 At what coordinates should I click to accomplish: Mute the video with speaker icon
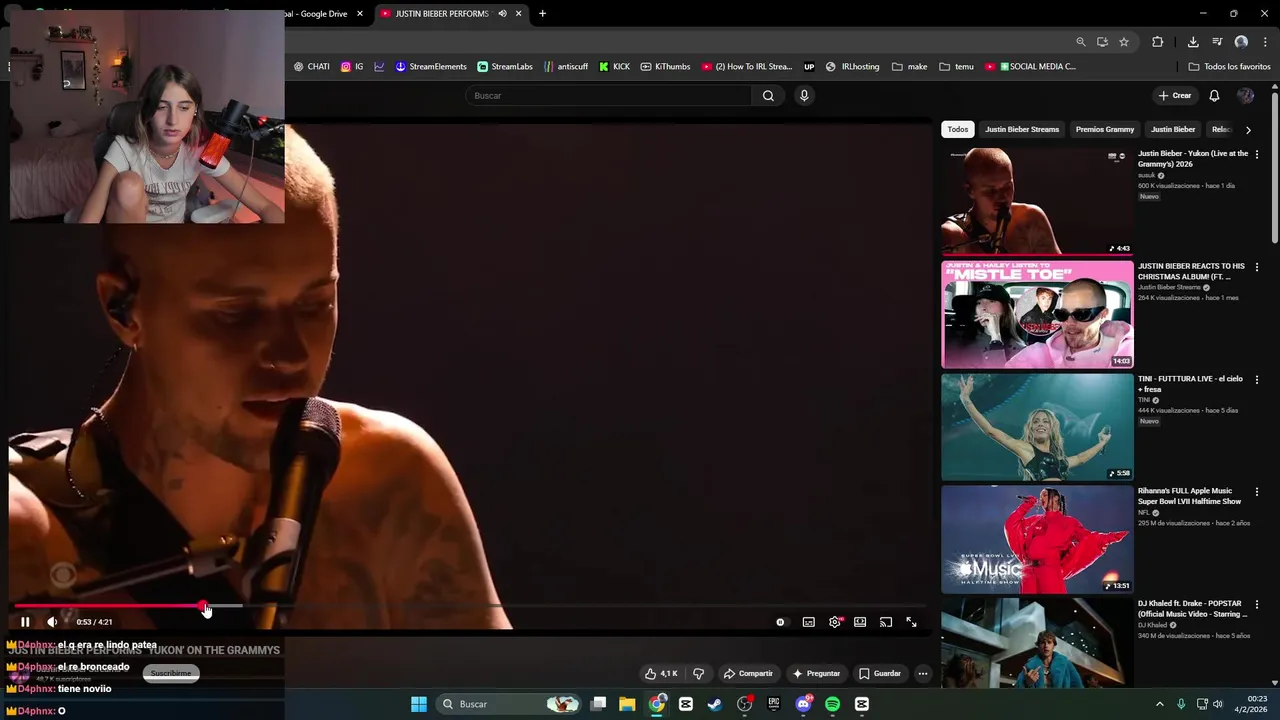point(53,622)
